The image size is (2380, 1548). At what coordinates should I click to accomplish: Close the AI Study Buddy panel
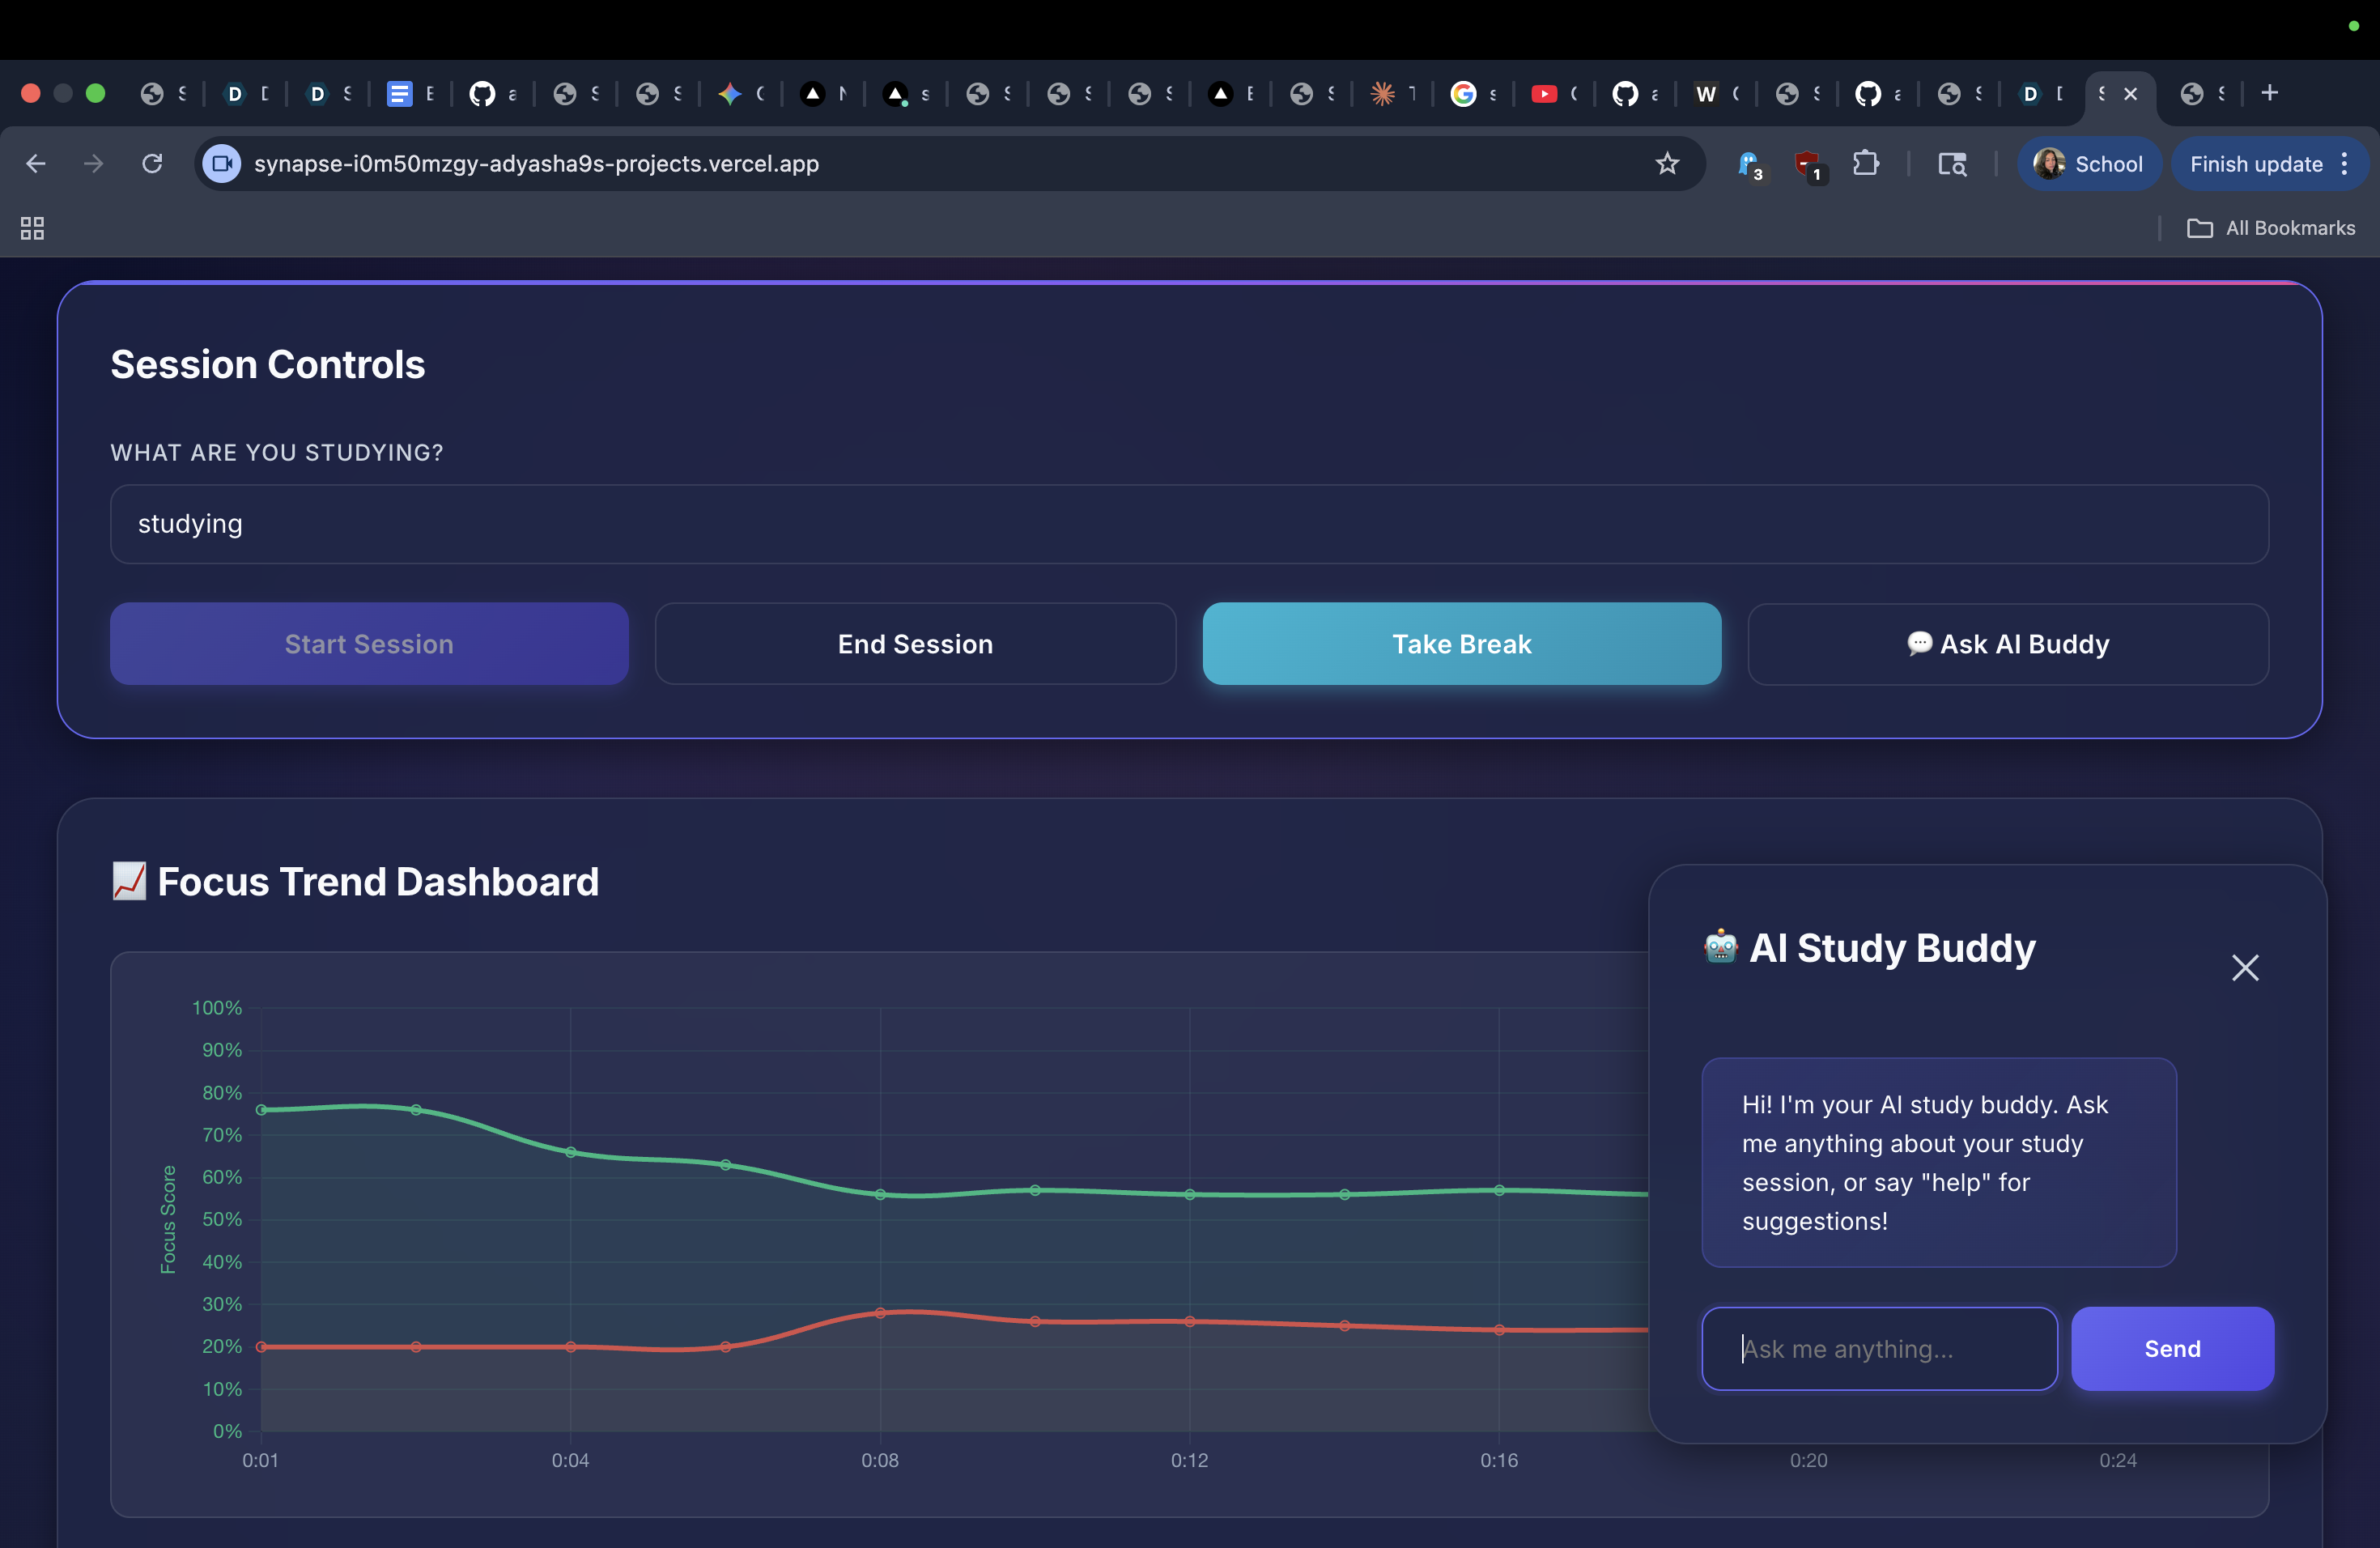click(2244, 967)
